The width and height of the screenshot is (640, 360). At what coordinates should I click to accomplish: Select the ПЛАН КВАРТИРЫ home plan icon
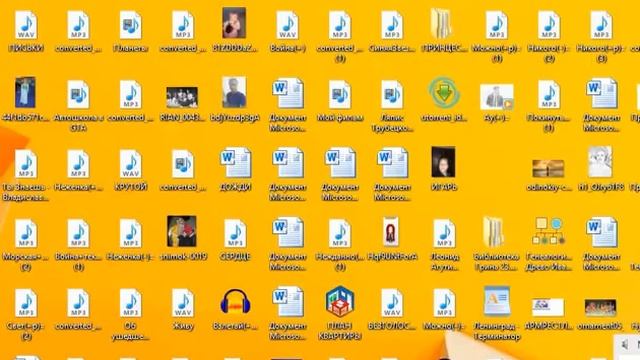coord(340,301)
